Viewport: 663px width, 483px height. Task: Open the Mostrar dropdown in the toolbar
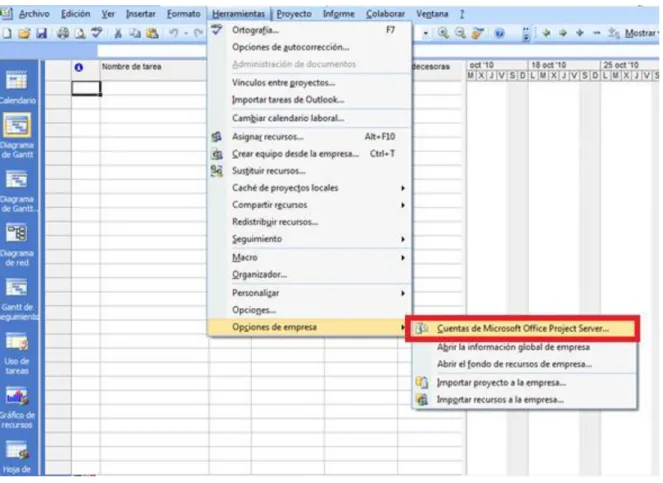[641, 33]
